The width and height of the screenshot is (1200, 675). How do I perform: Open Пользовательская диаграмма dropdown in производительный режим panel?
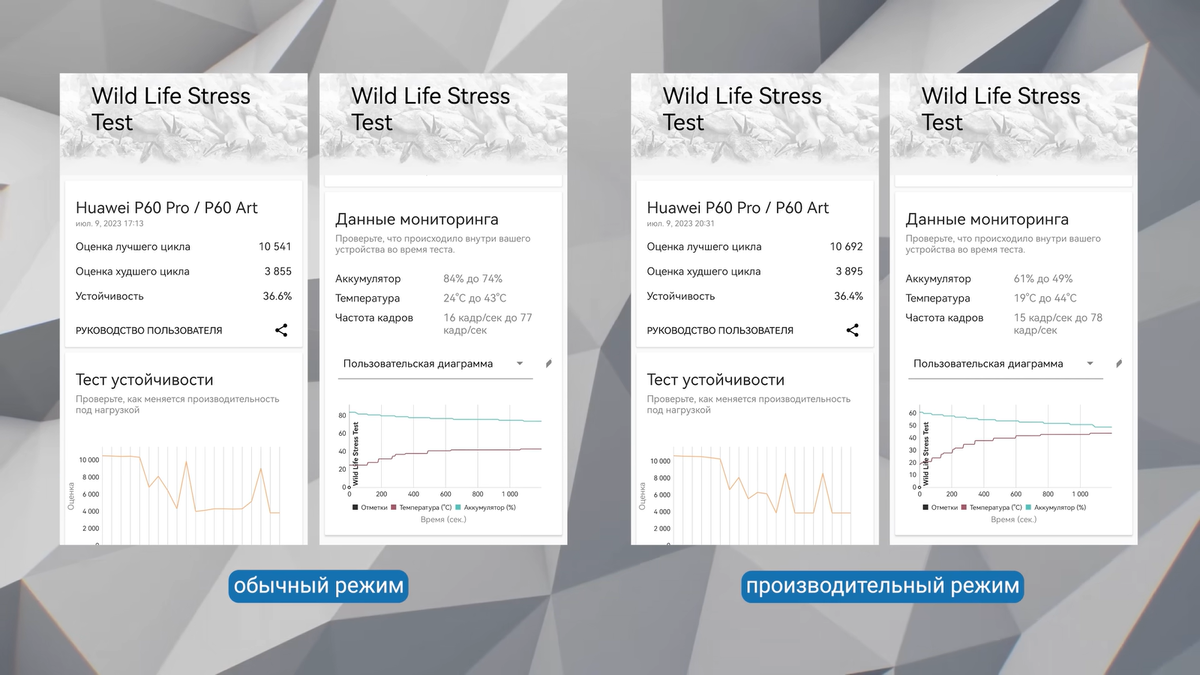point(1004,364)
